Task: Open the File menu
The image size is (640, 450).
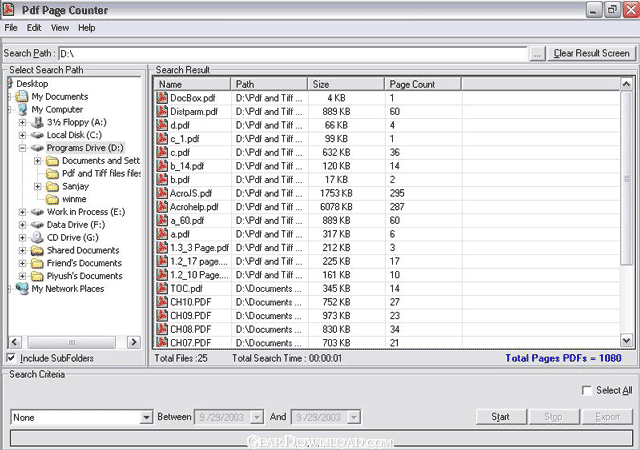Action: point(11,28)
